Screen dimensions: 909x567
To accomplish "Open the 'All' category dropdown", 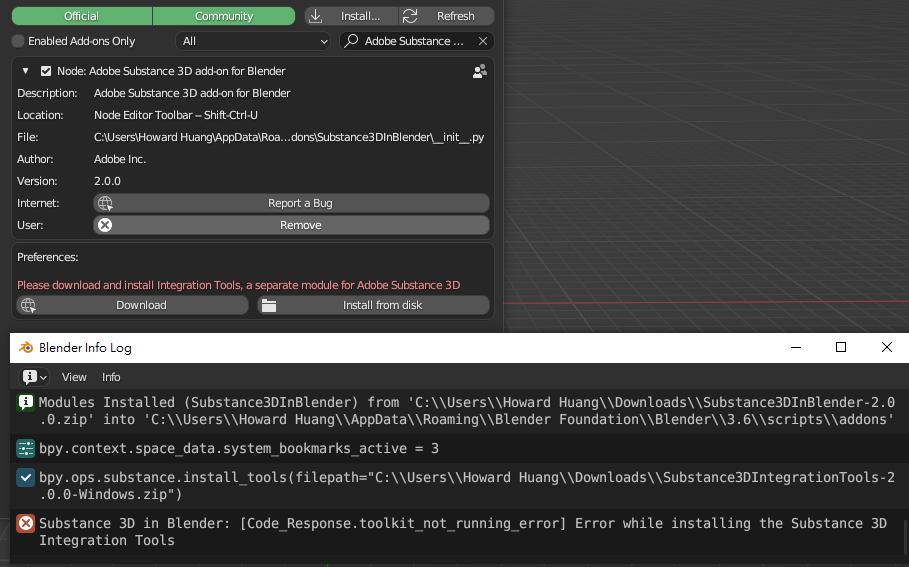I will point(253,41).
